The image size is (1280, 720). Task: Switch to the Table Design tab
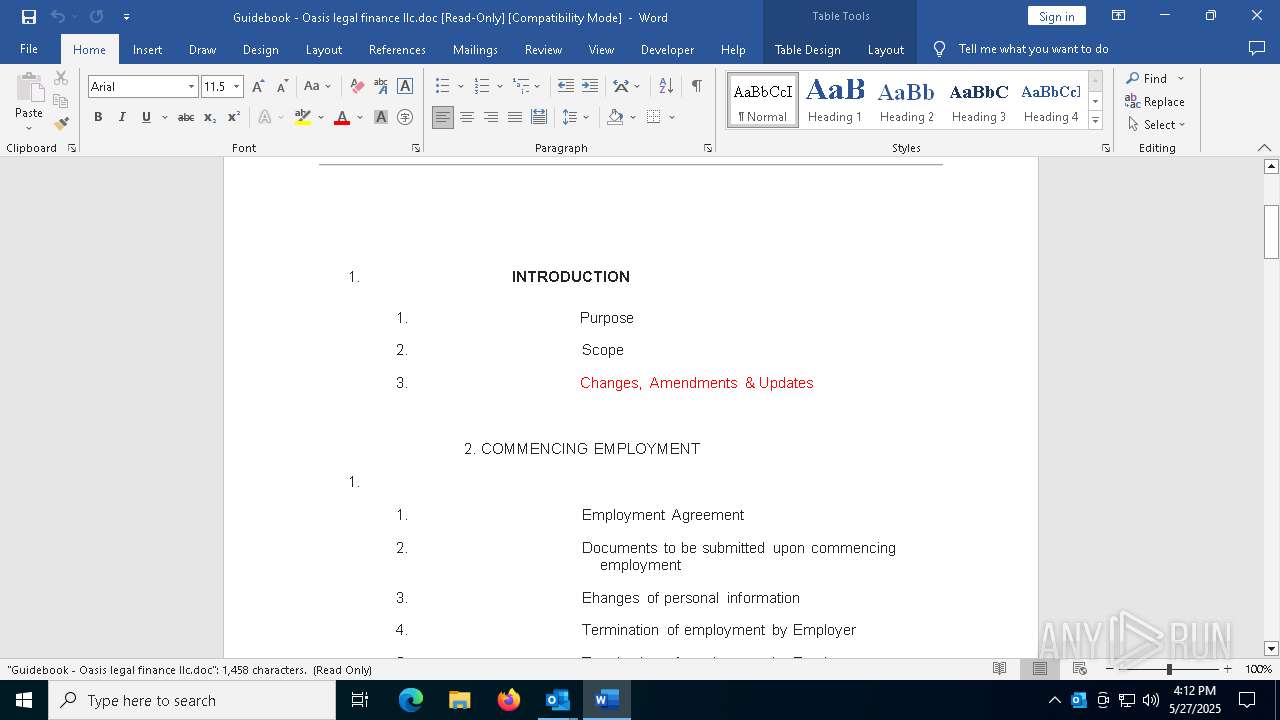point(807,49)
